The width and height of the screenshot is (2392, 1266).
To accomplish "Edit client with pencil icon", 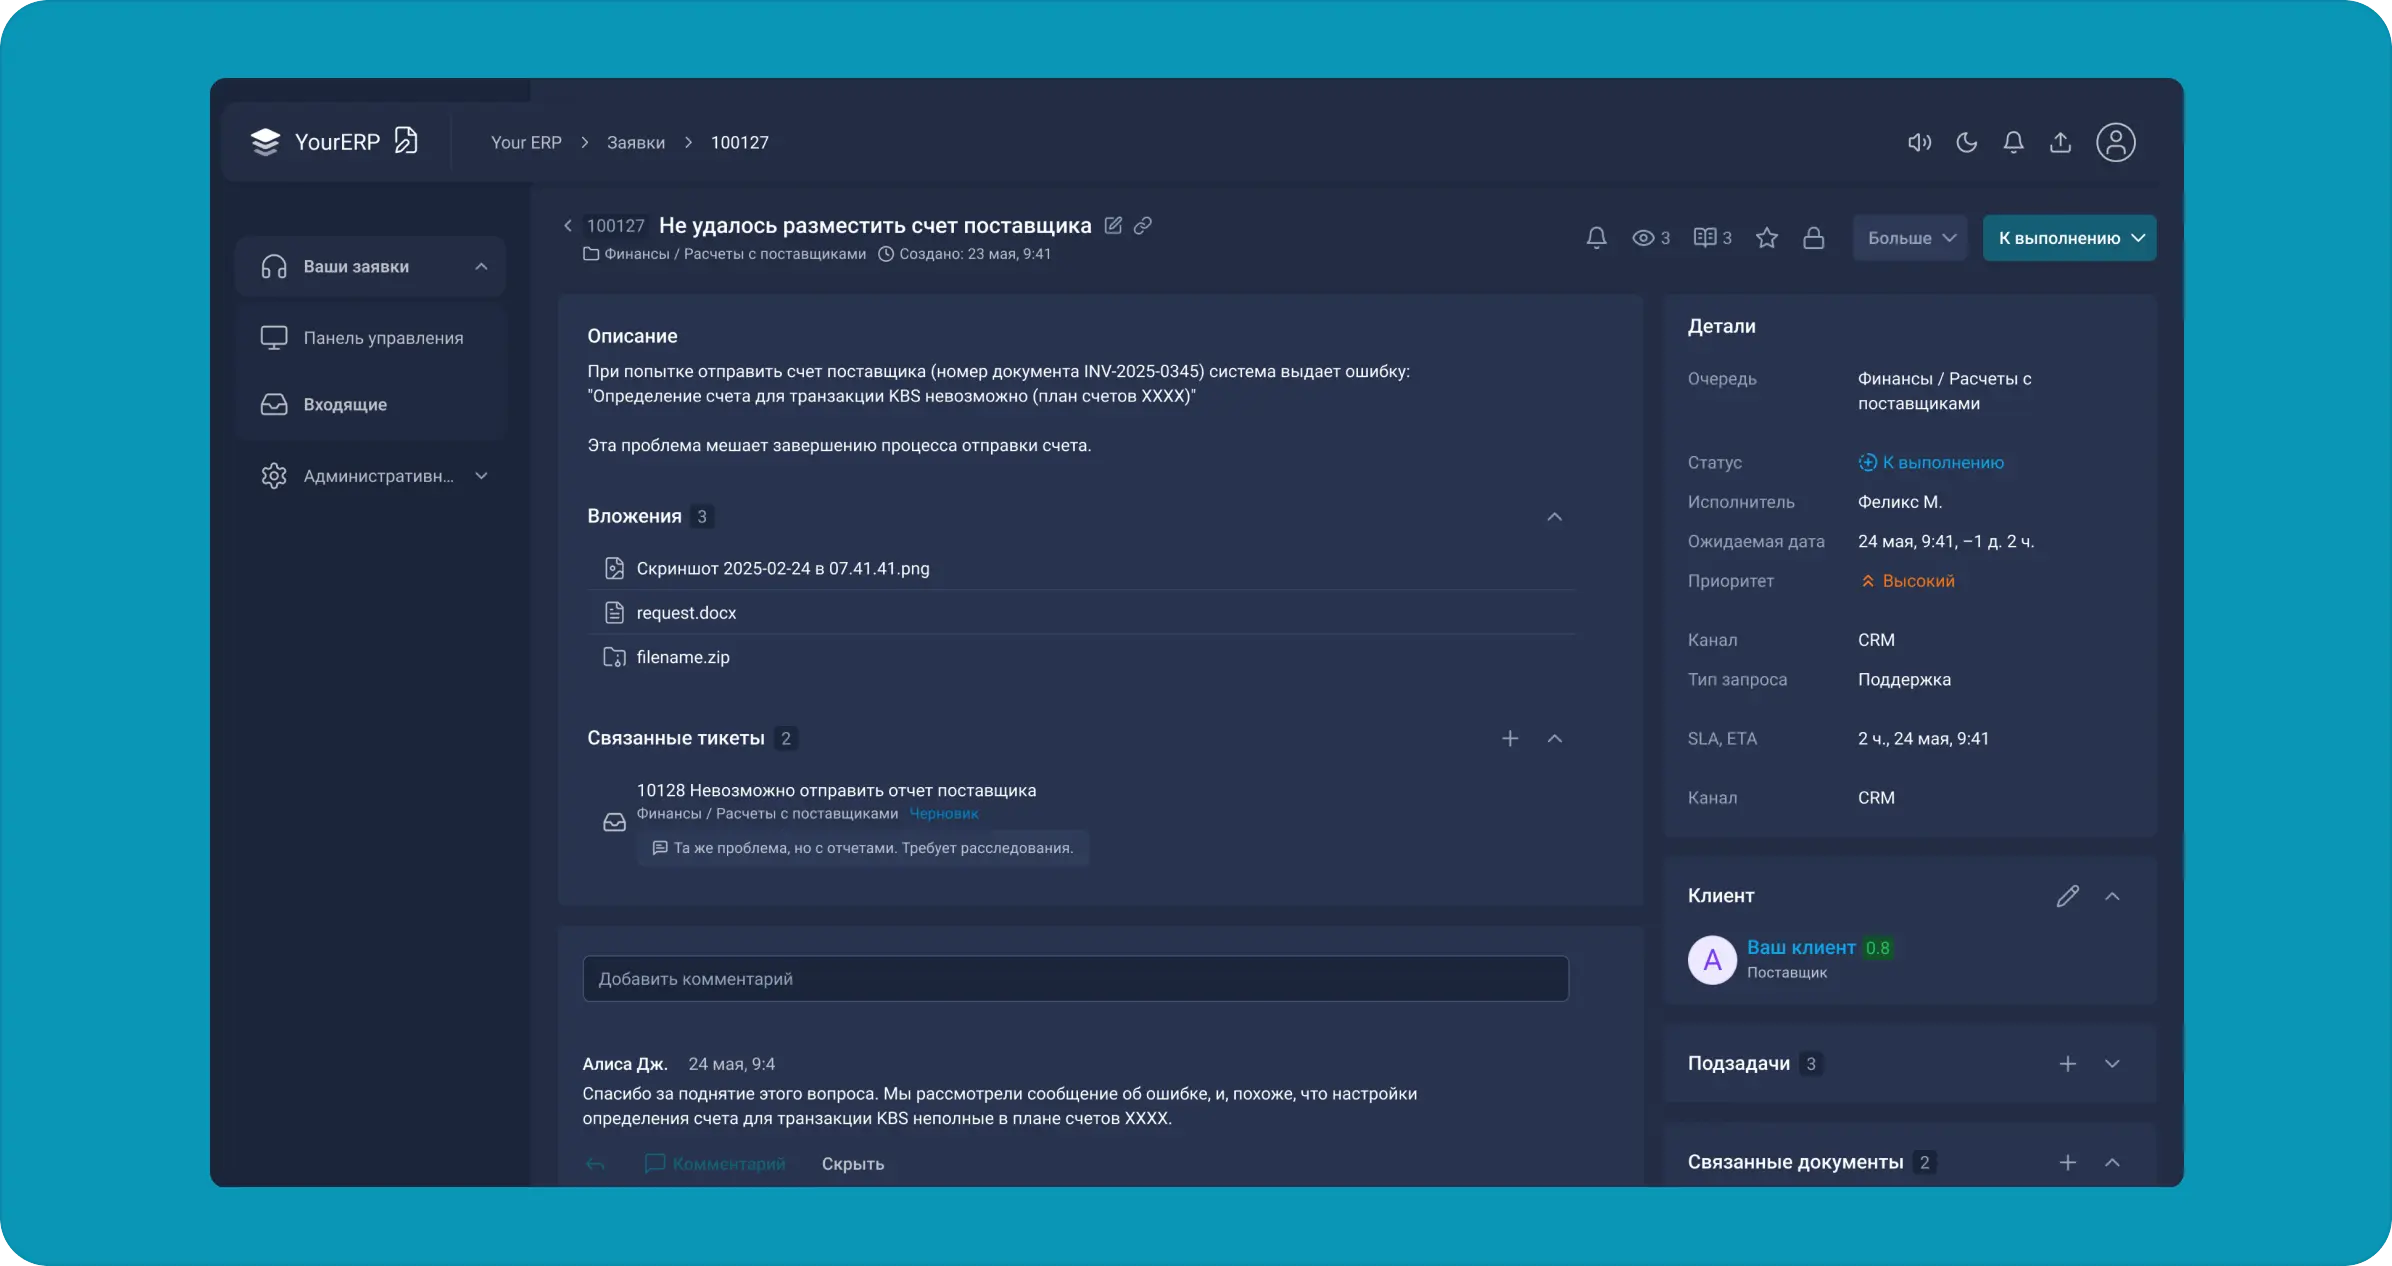I will tap(2067, 896).
